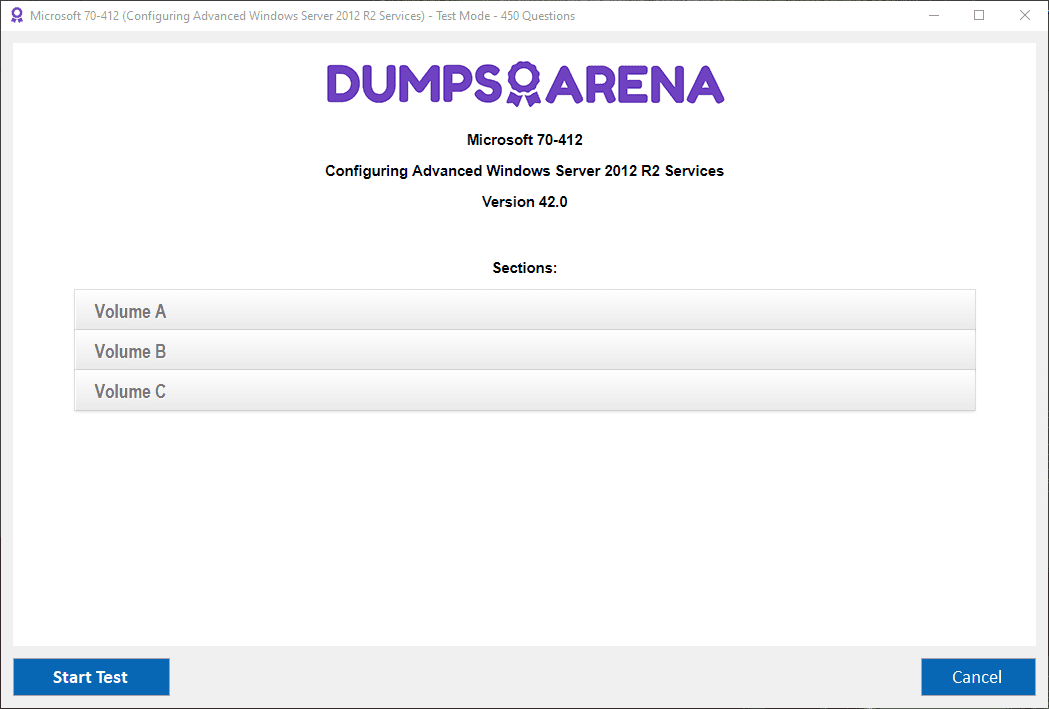Maximize the exam window
The width and height of the screenshot is (1049, 709).
point(979,15)
